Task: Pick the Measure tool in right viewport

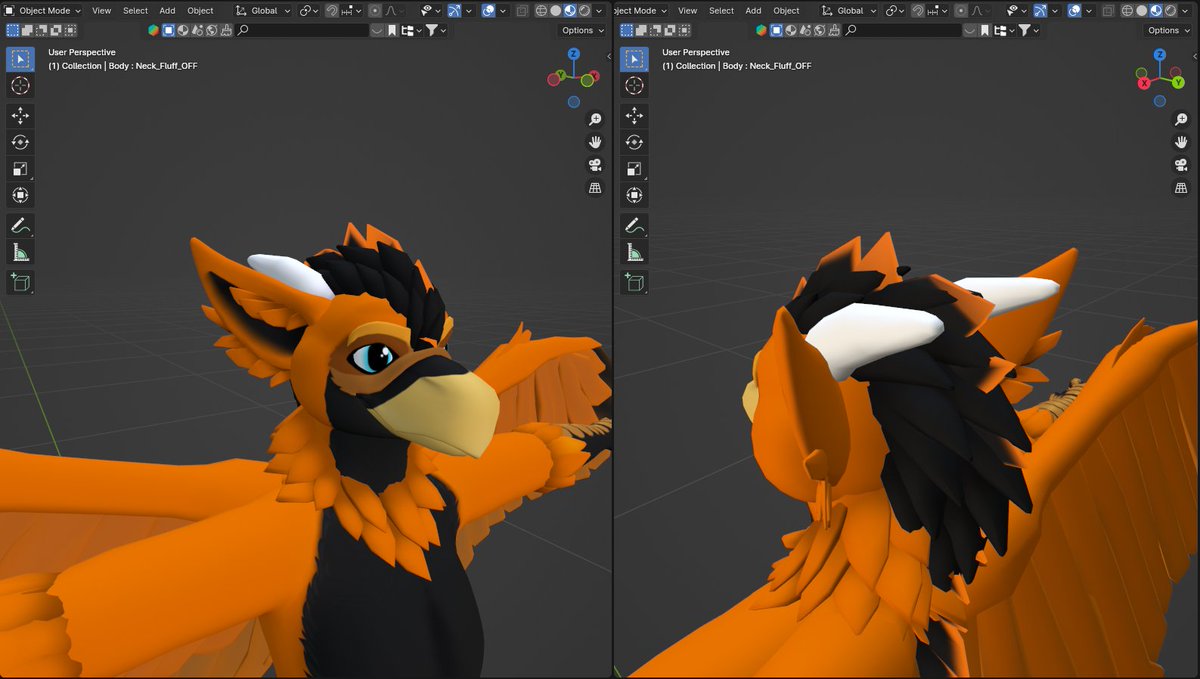Action: pos(633,252)
